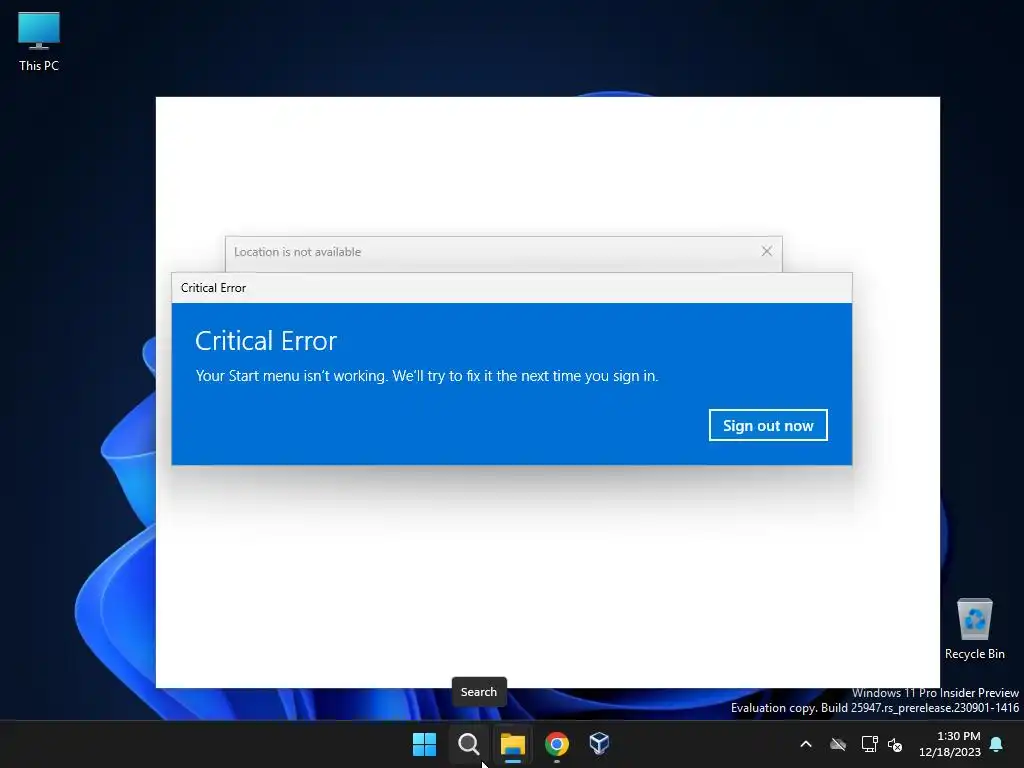
Task: Open Search from the taskbar
Action: [468, 744]
